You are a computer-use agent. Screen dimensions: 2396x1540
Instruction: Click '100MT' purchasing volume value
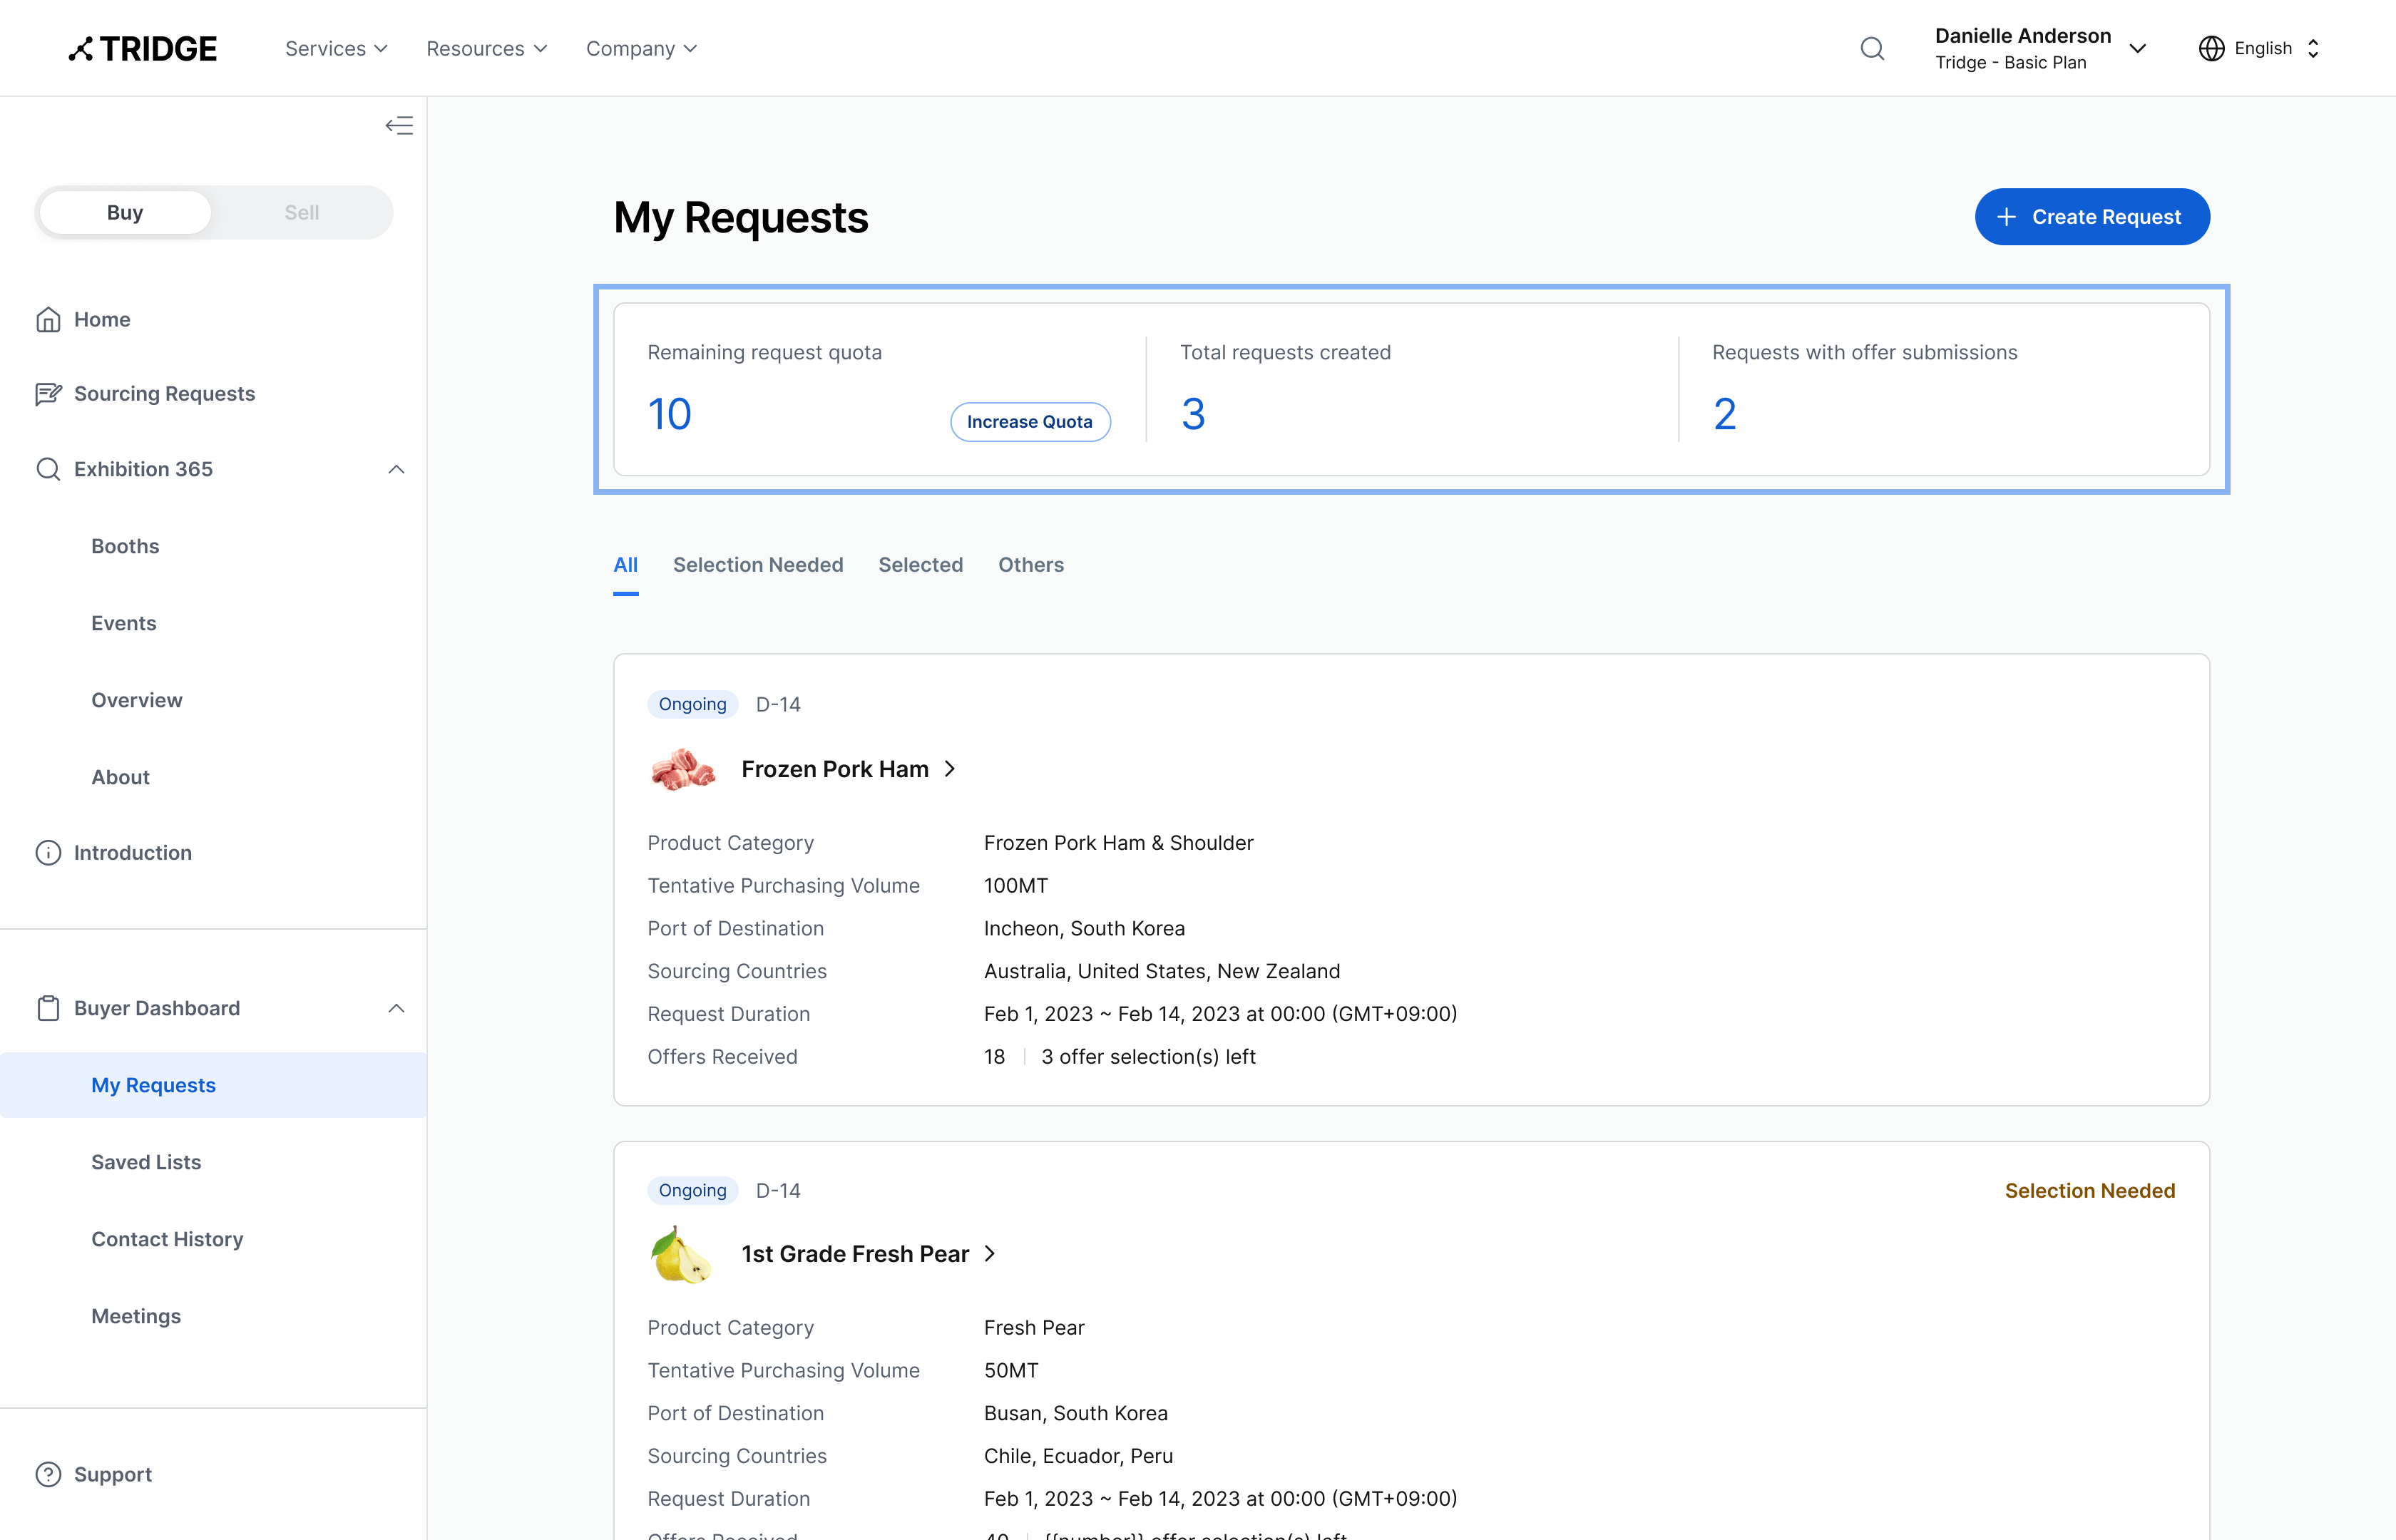click(1016, 886)
